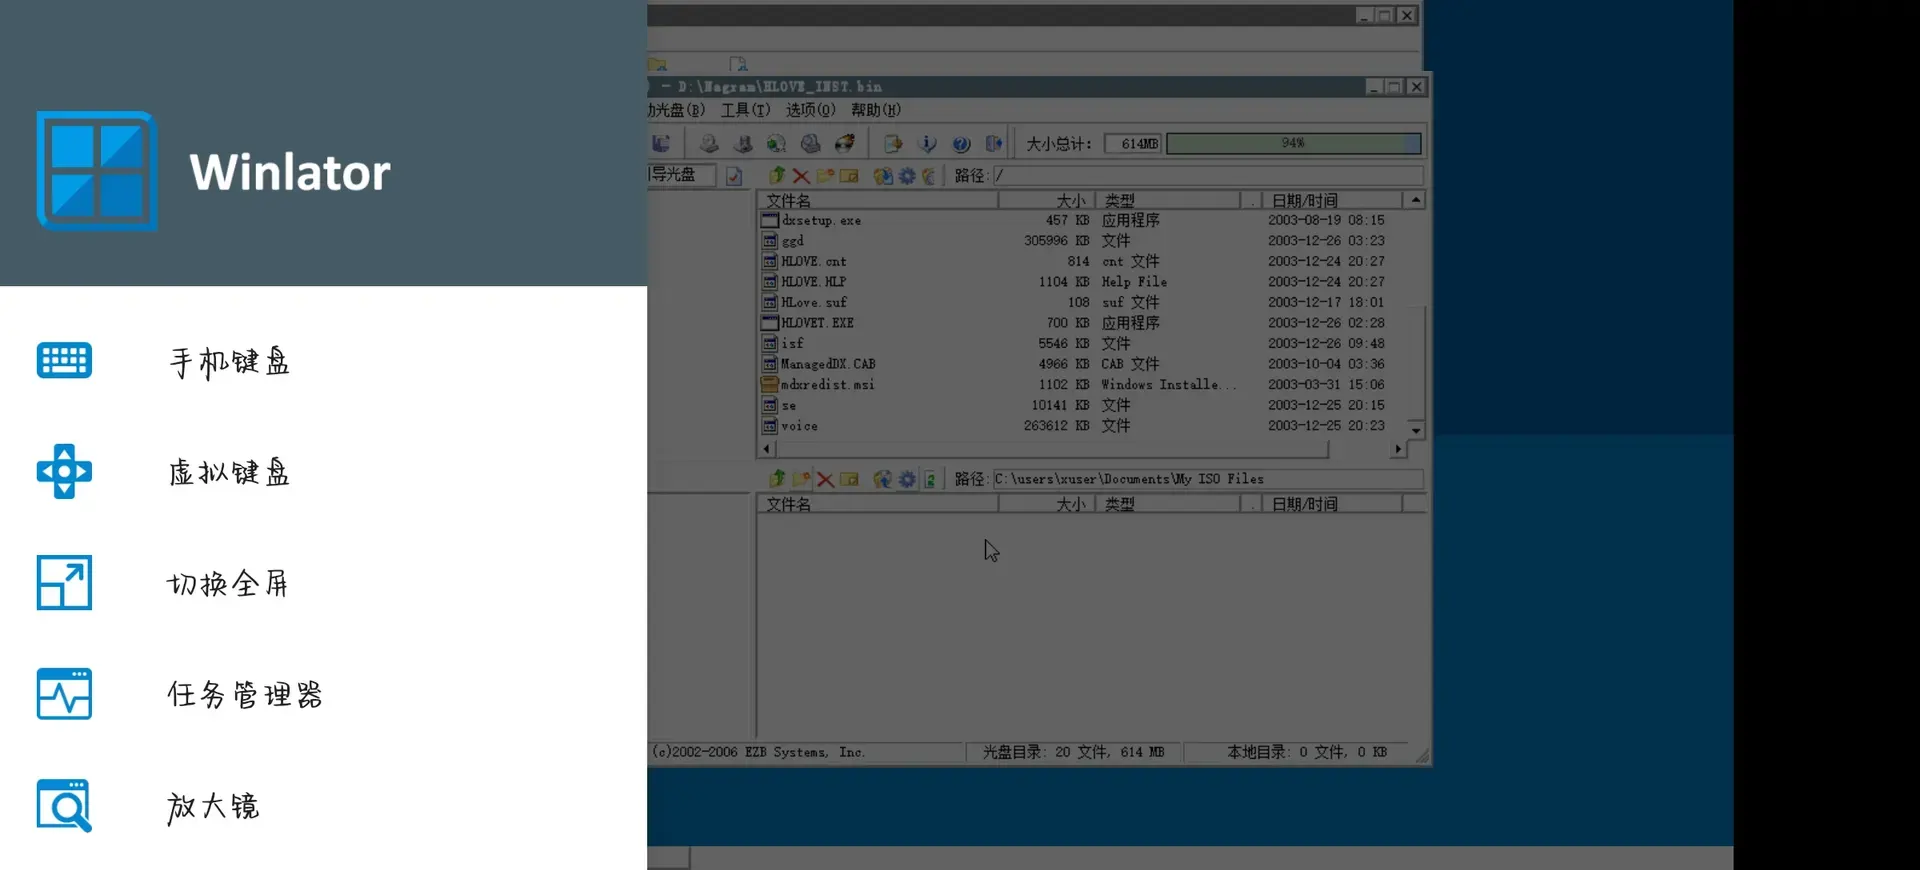
Task: Select the file HLOVE.HLP
Action: point(813,282)
